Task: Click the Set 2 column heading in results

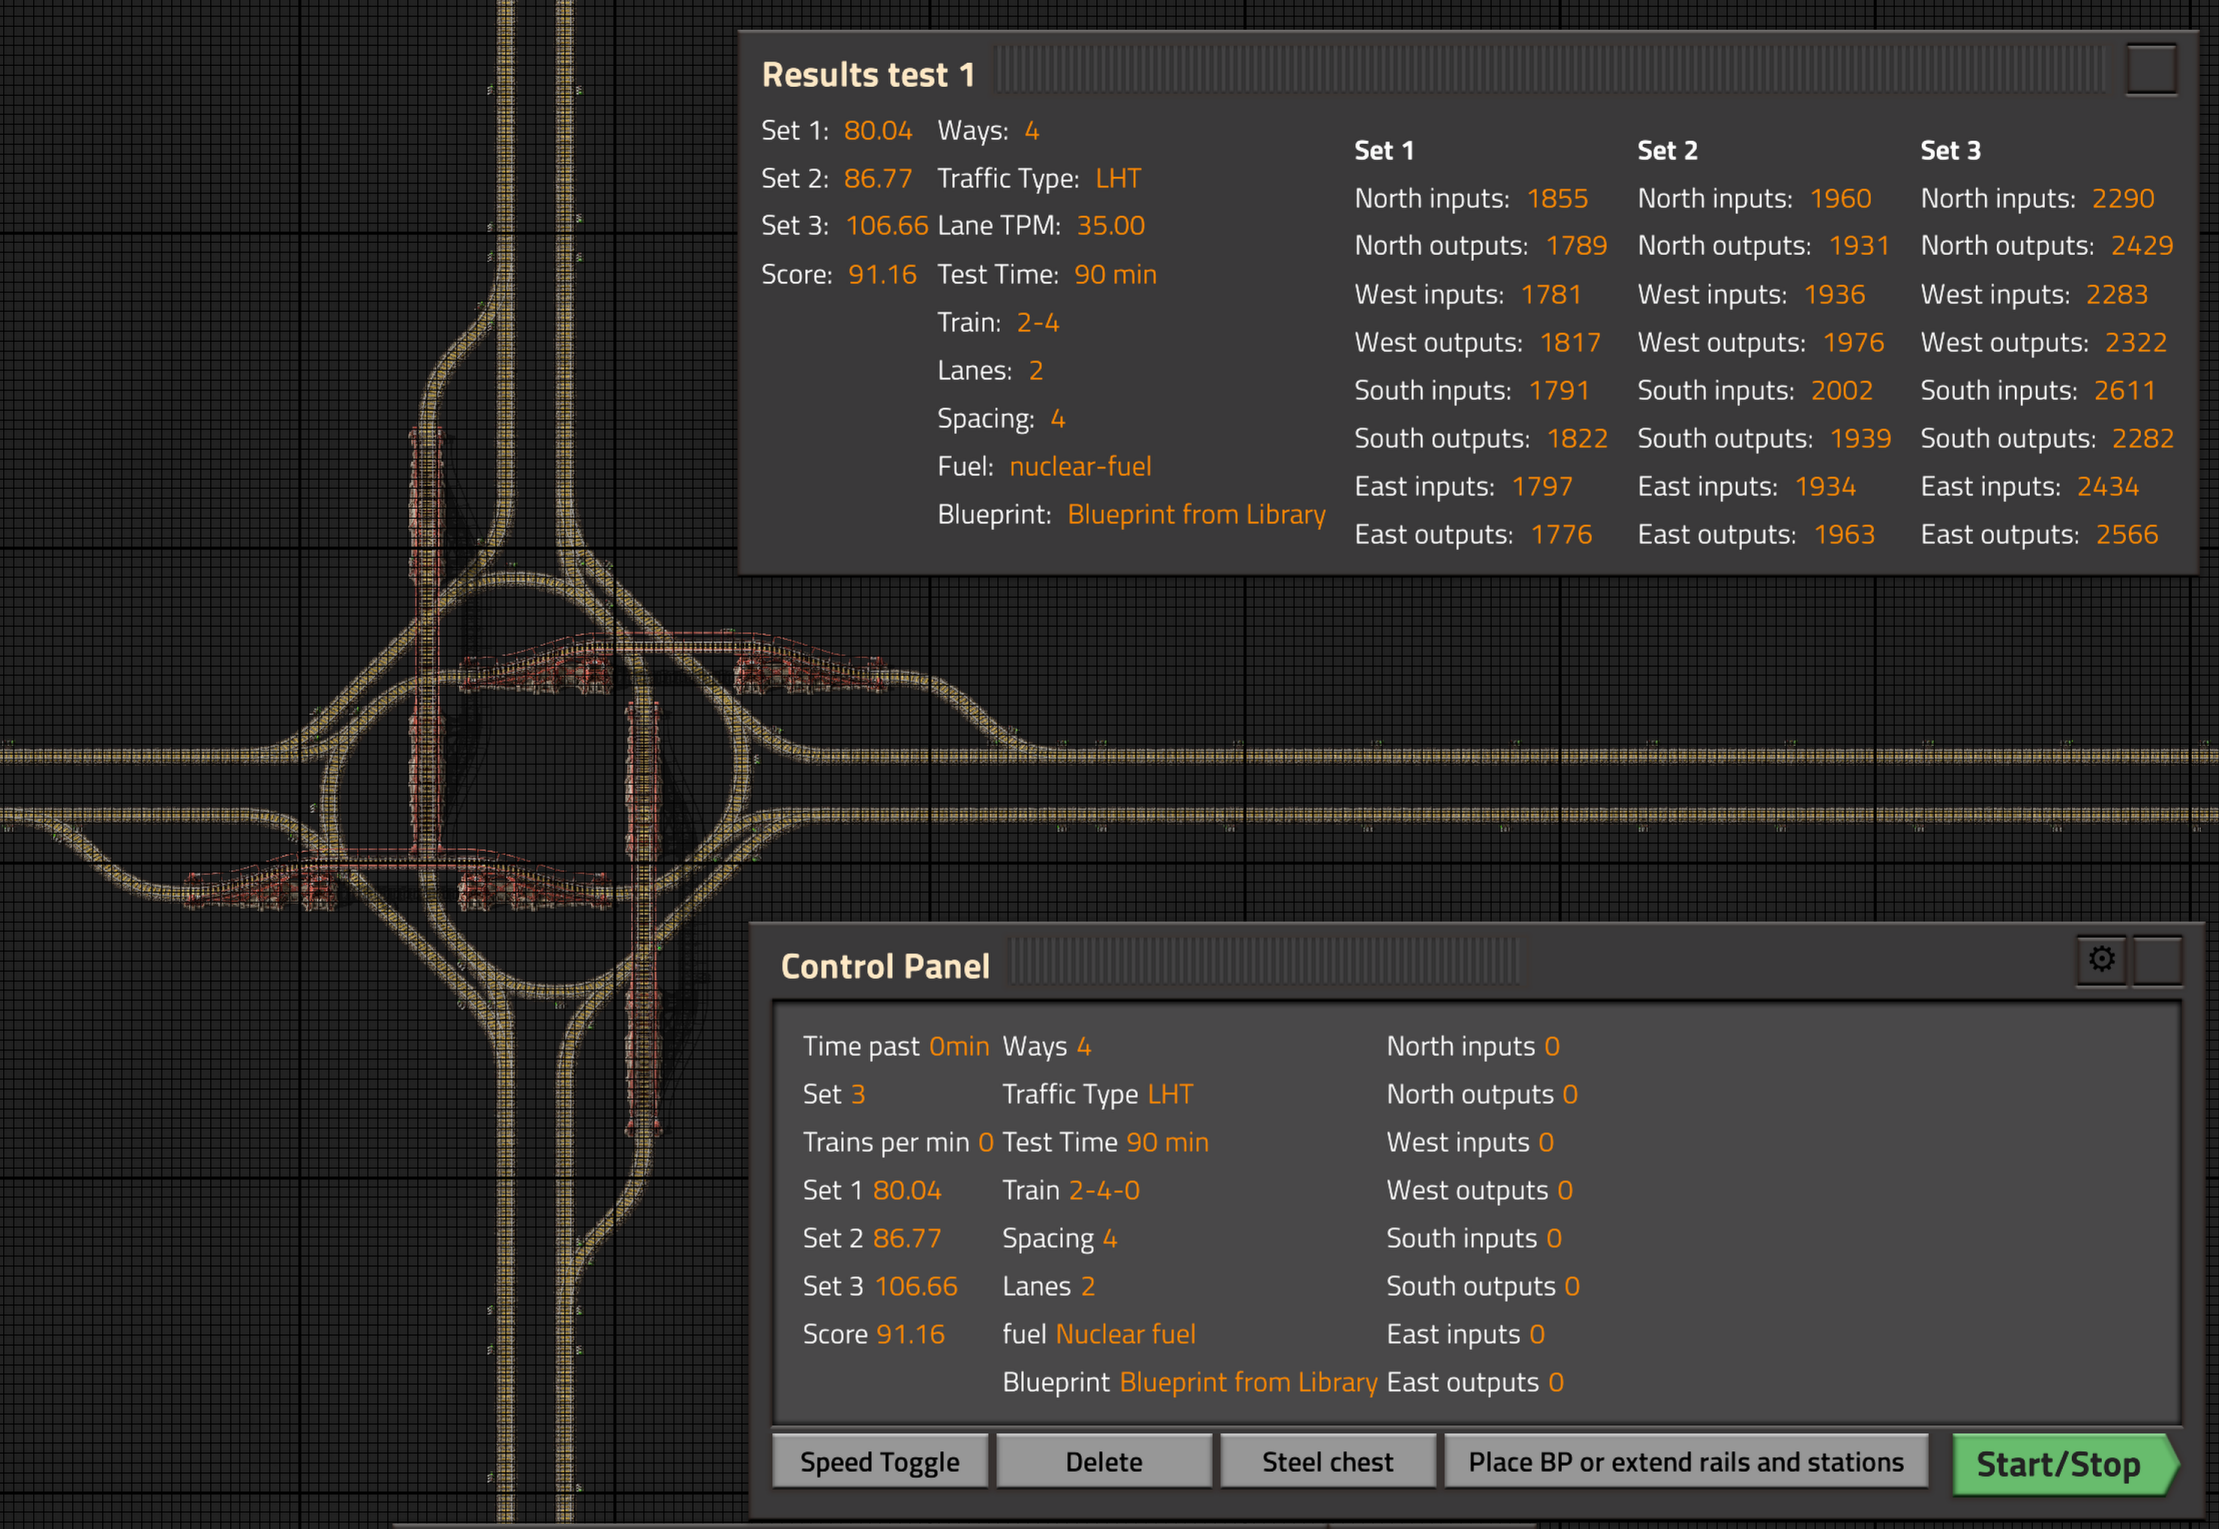Action: pyautogui.click(x=1666, y=150)
